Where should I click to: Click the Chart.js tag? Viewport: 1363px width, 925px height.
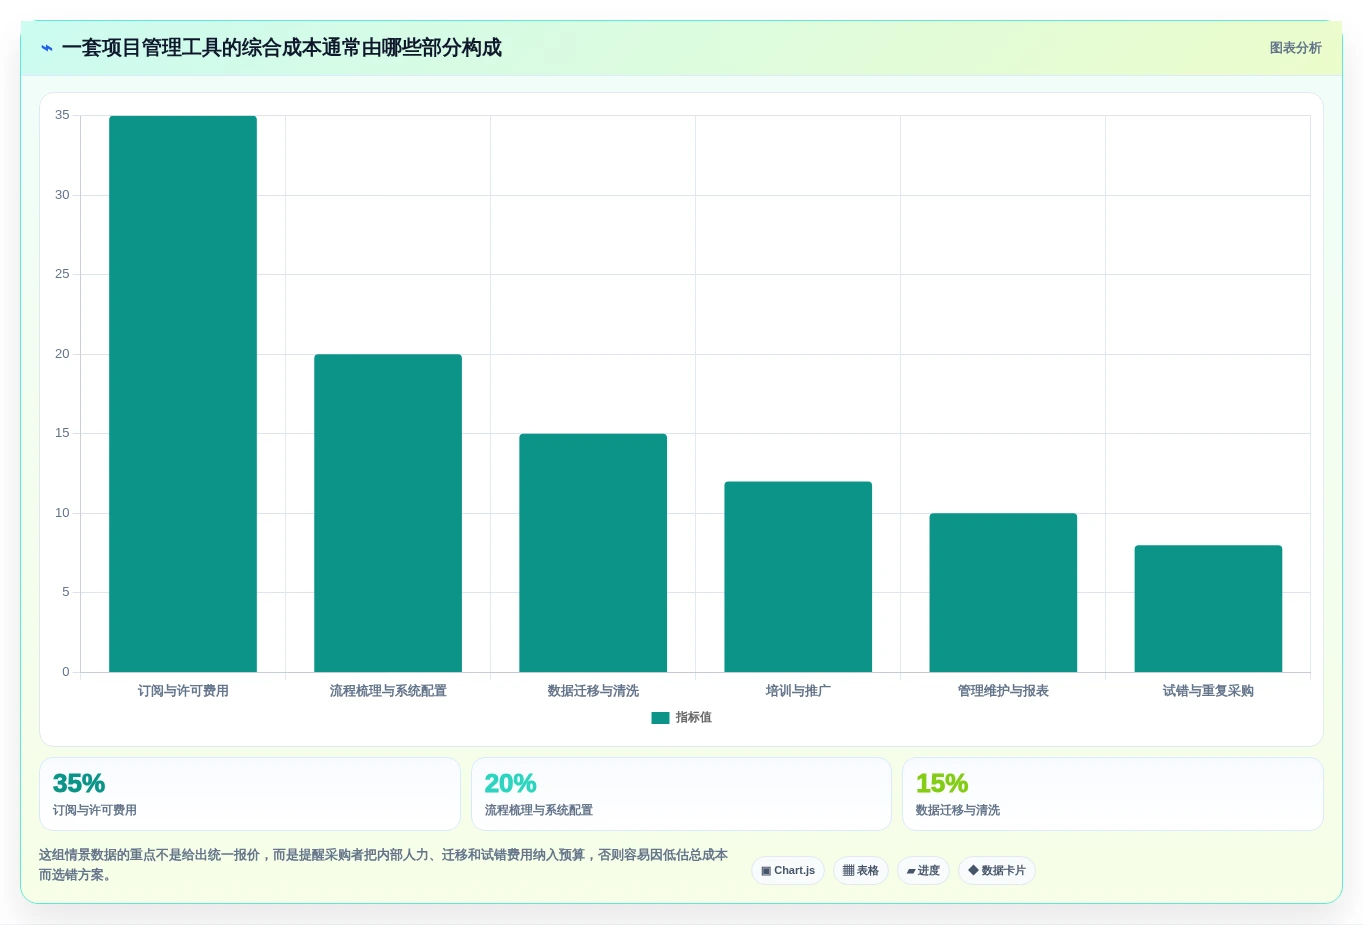click(788, 871)
